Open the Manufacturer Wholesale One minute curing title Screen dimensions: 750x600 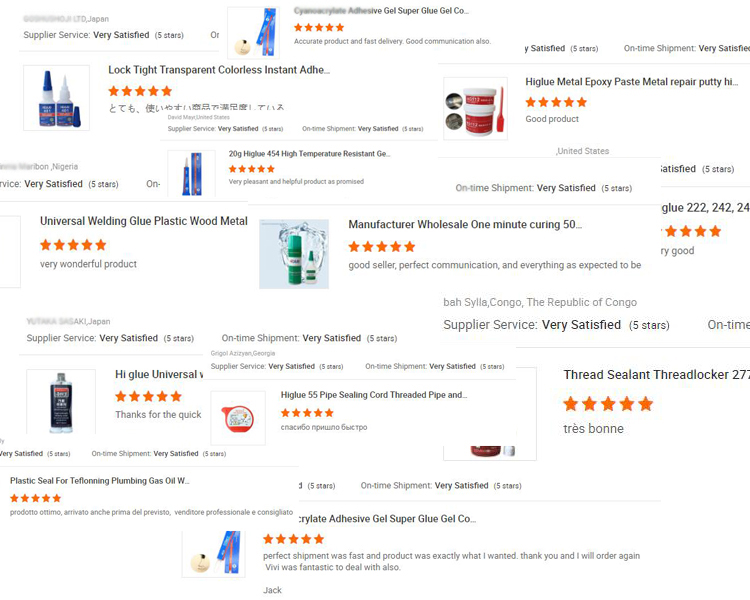[x=465, y=225]
